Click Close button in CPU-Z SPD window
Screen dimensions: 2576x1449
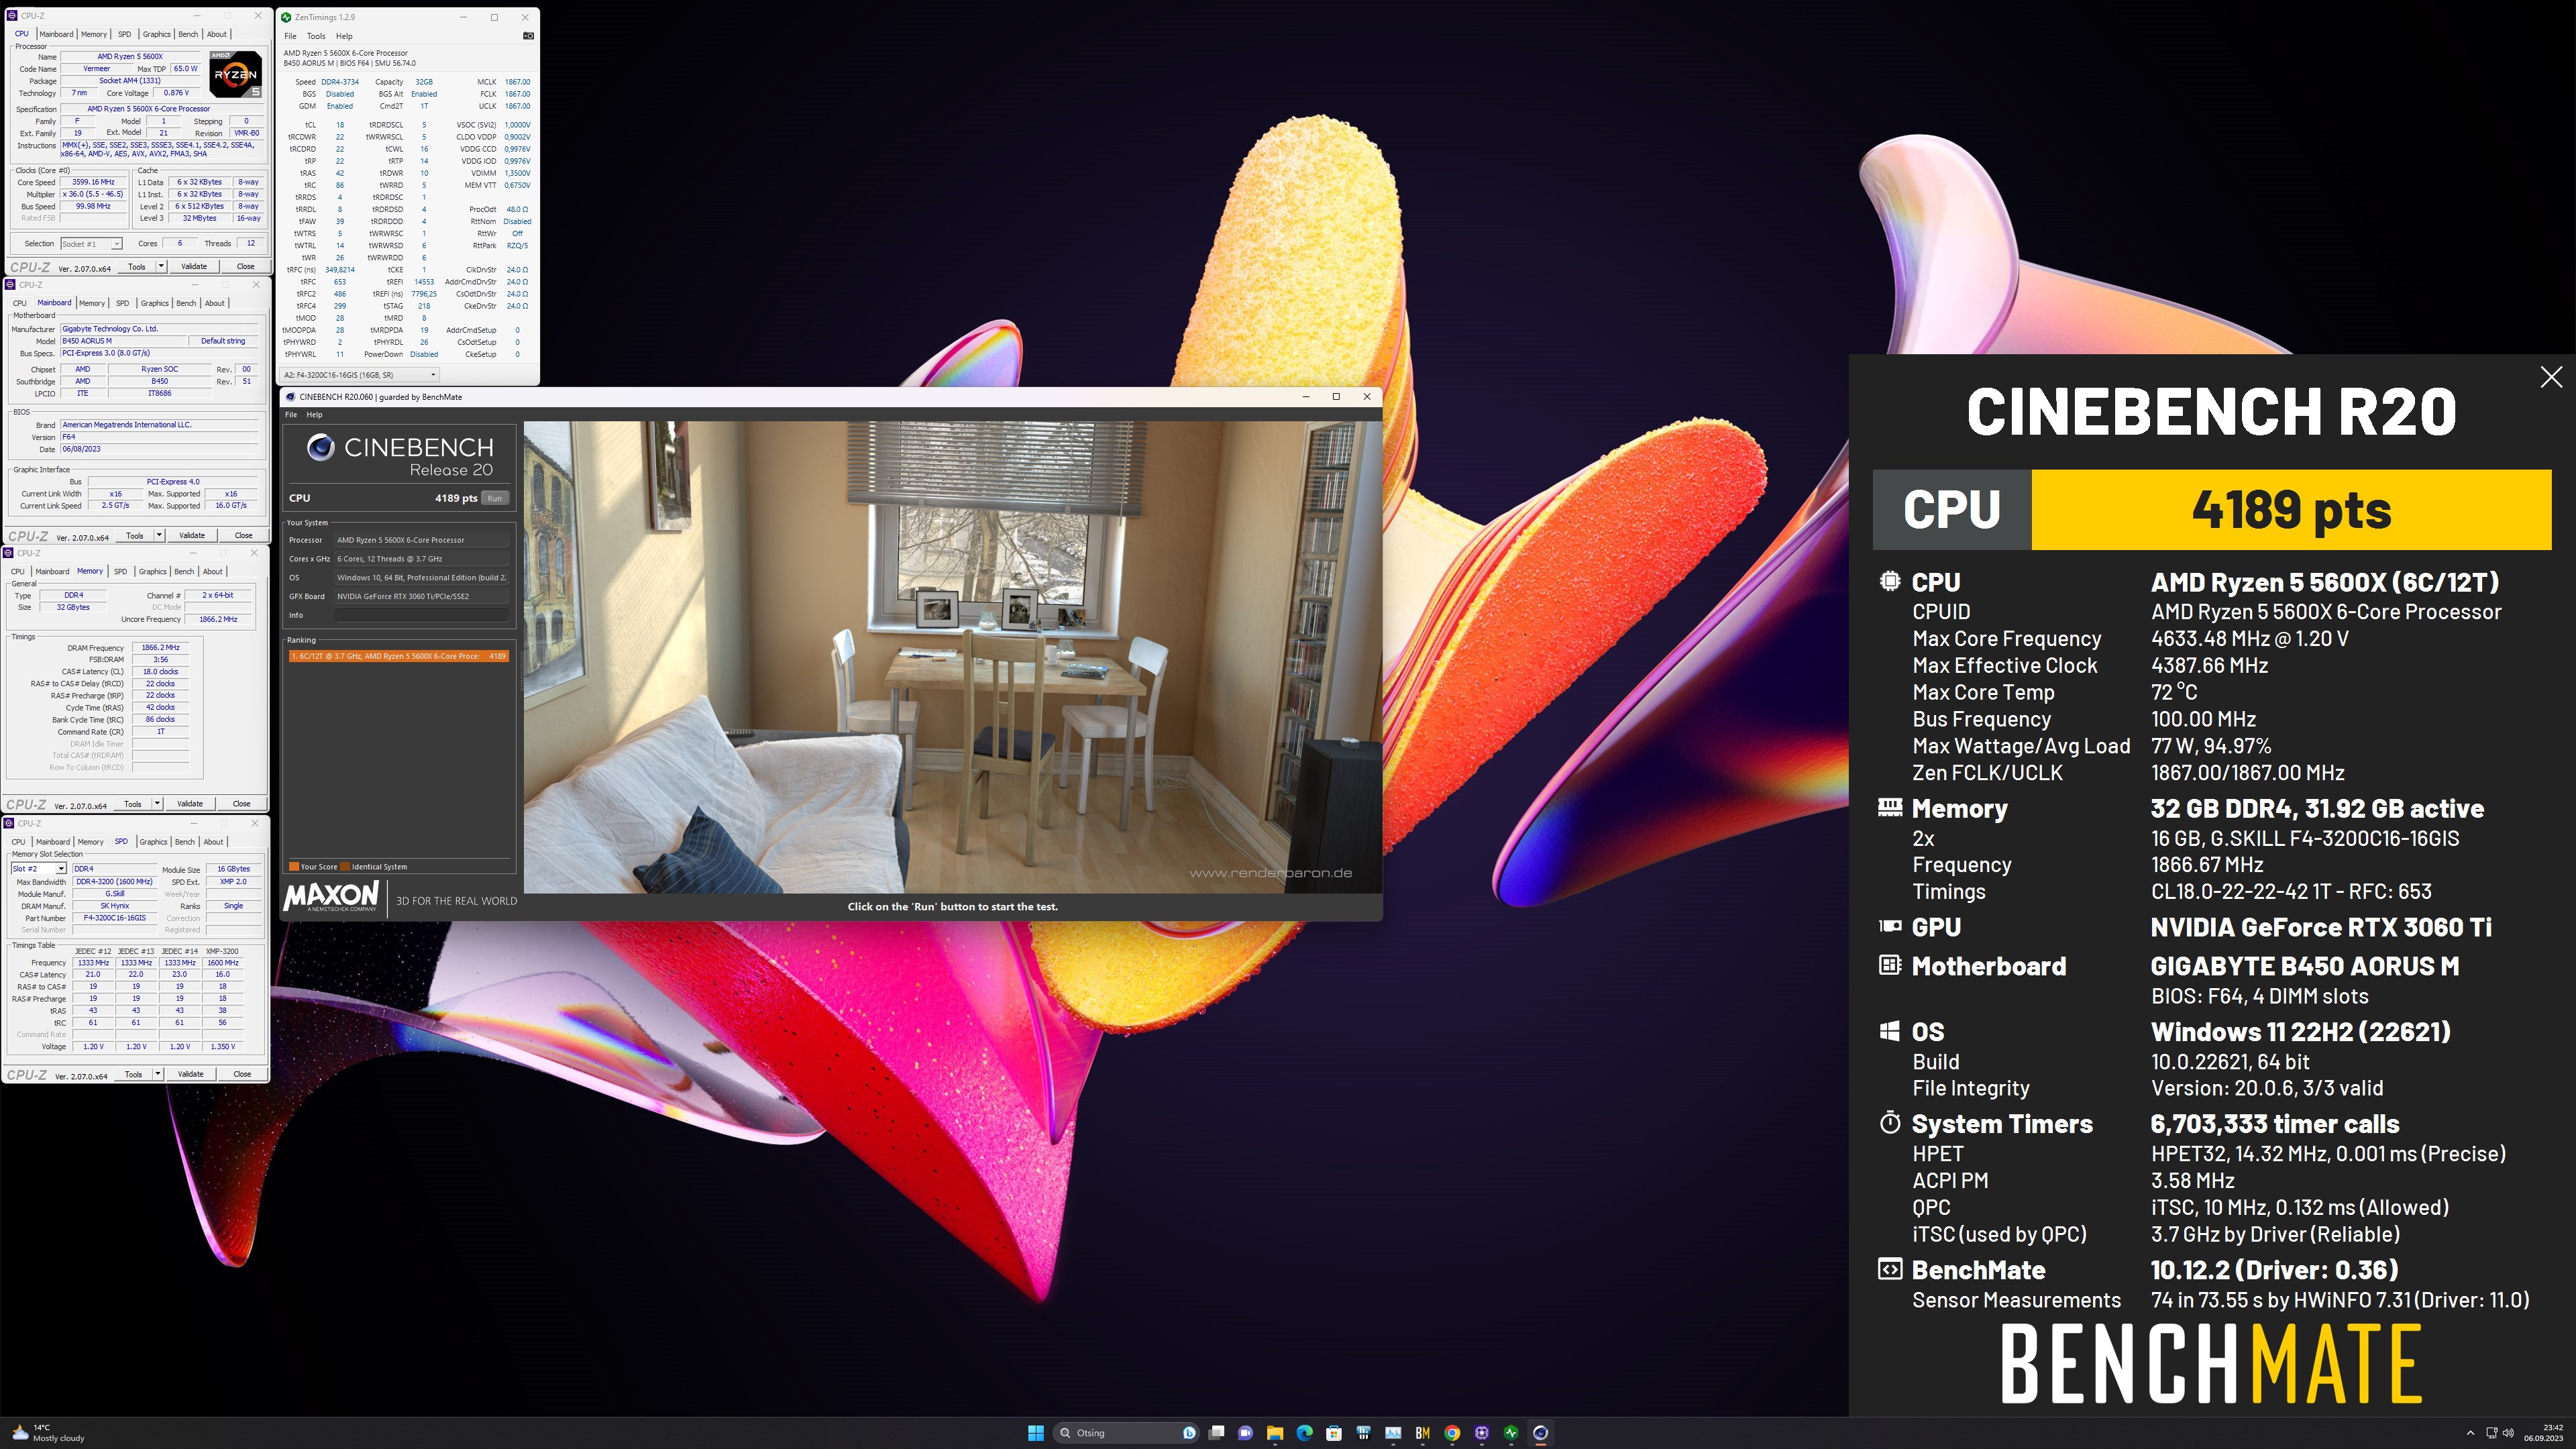coord(242,1073)
